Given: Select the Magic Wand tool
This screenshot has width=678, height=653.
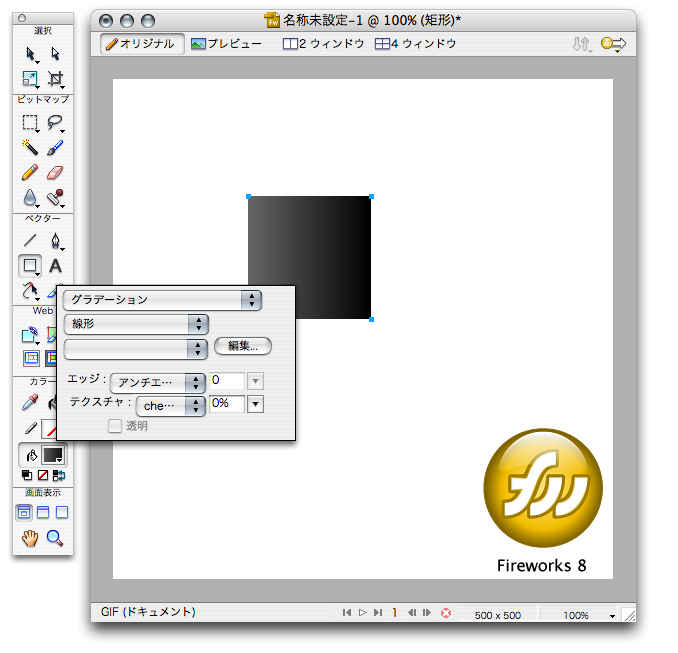Looking at the screenshot, I should click(30, 148).
